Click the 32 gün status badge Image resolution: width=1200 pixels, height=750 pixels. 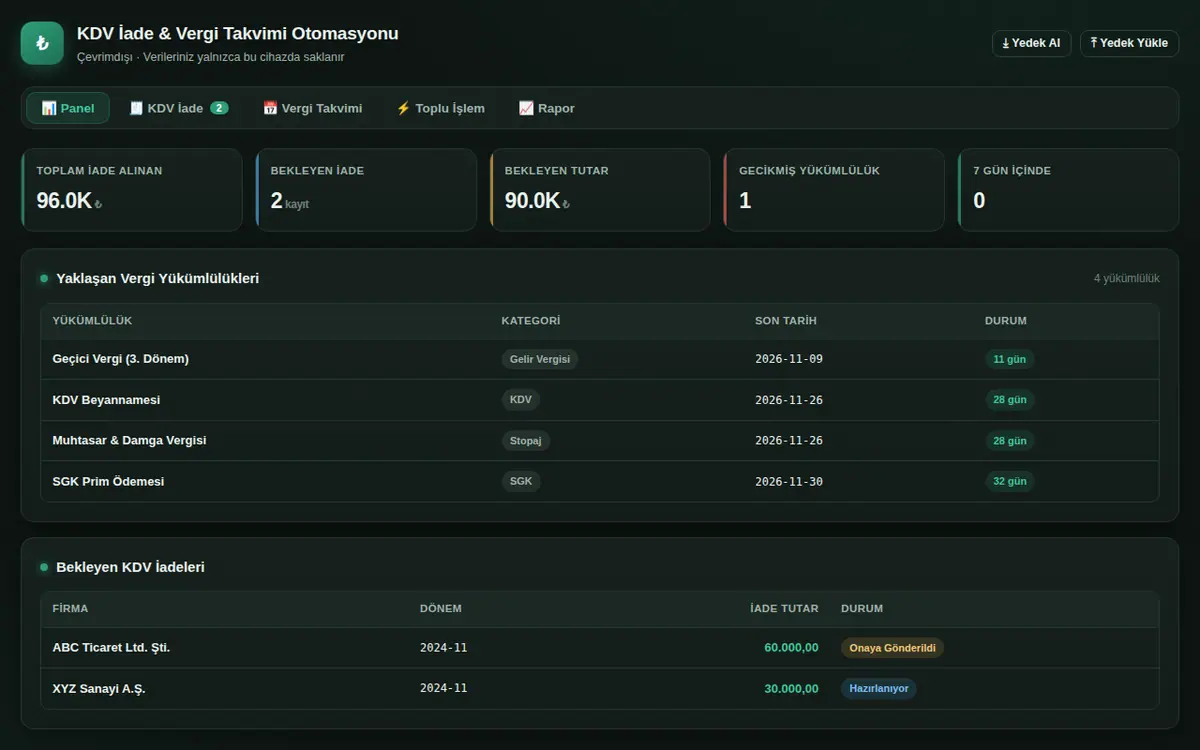click(x=1010, y=481)
